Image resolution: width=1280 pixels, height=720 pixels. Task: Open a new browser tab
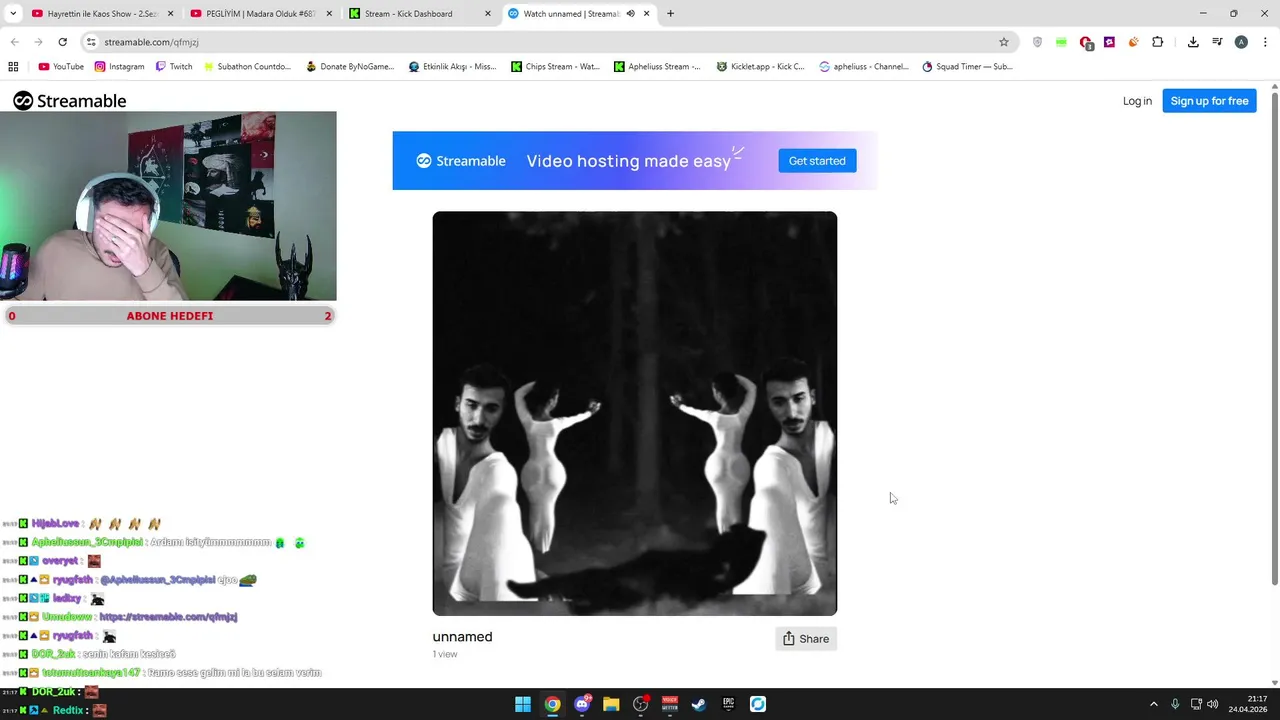(670, 14)
